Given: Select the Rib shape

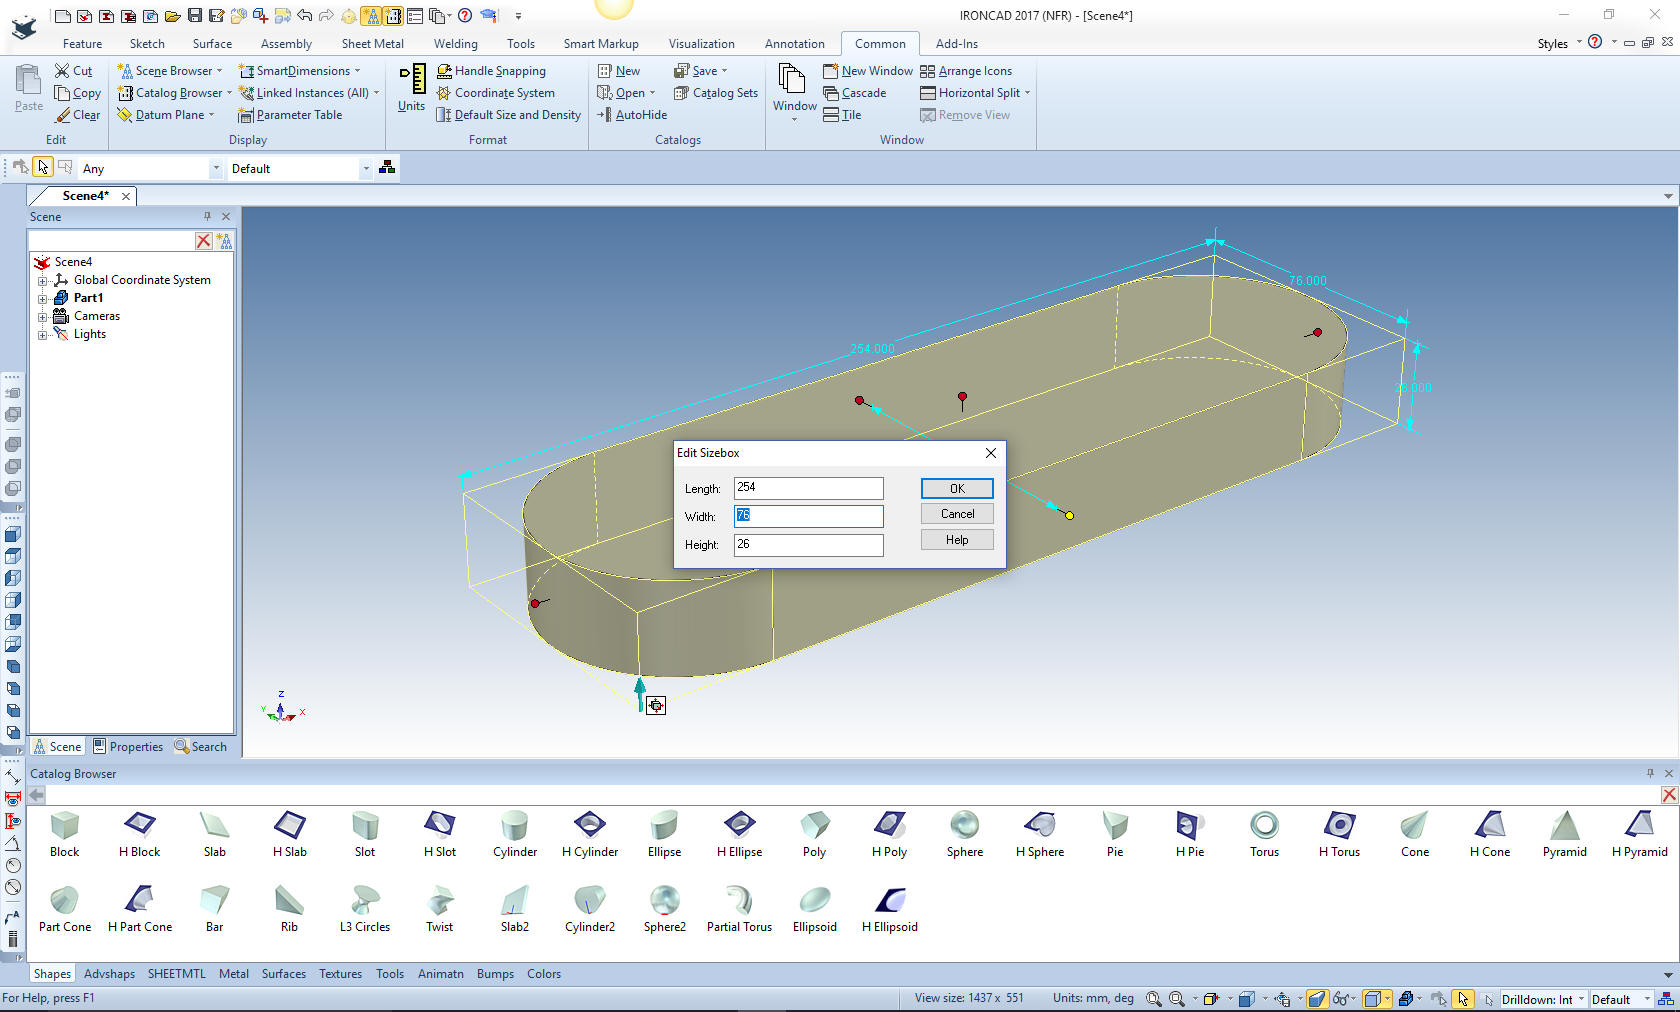Looking at the screenshot, I should [289, 909].
